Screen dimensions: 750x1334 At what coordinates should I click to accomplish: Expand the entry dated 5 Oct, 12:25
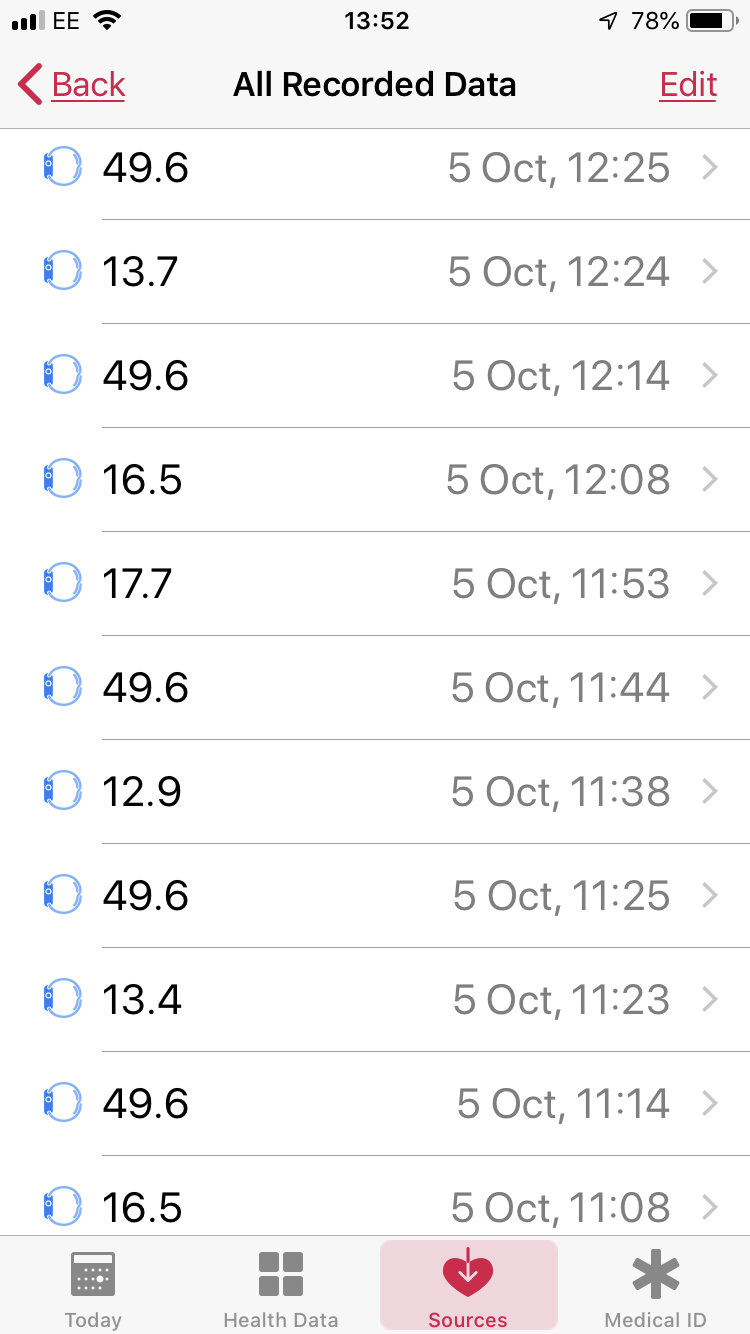click(x=710, y=167)
